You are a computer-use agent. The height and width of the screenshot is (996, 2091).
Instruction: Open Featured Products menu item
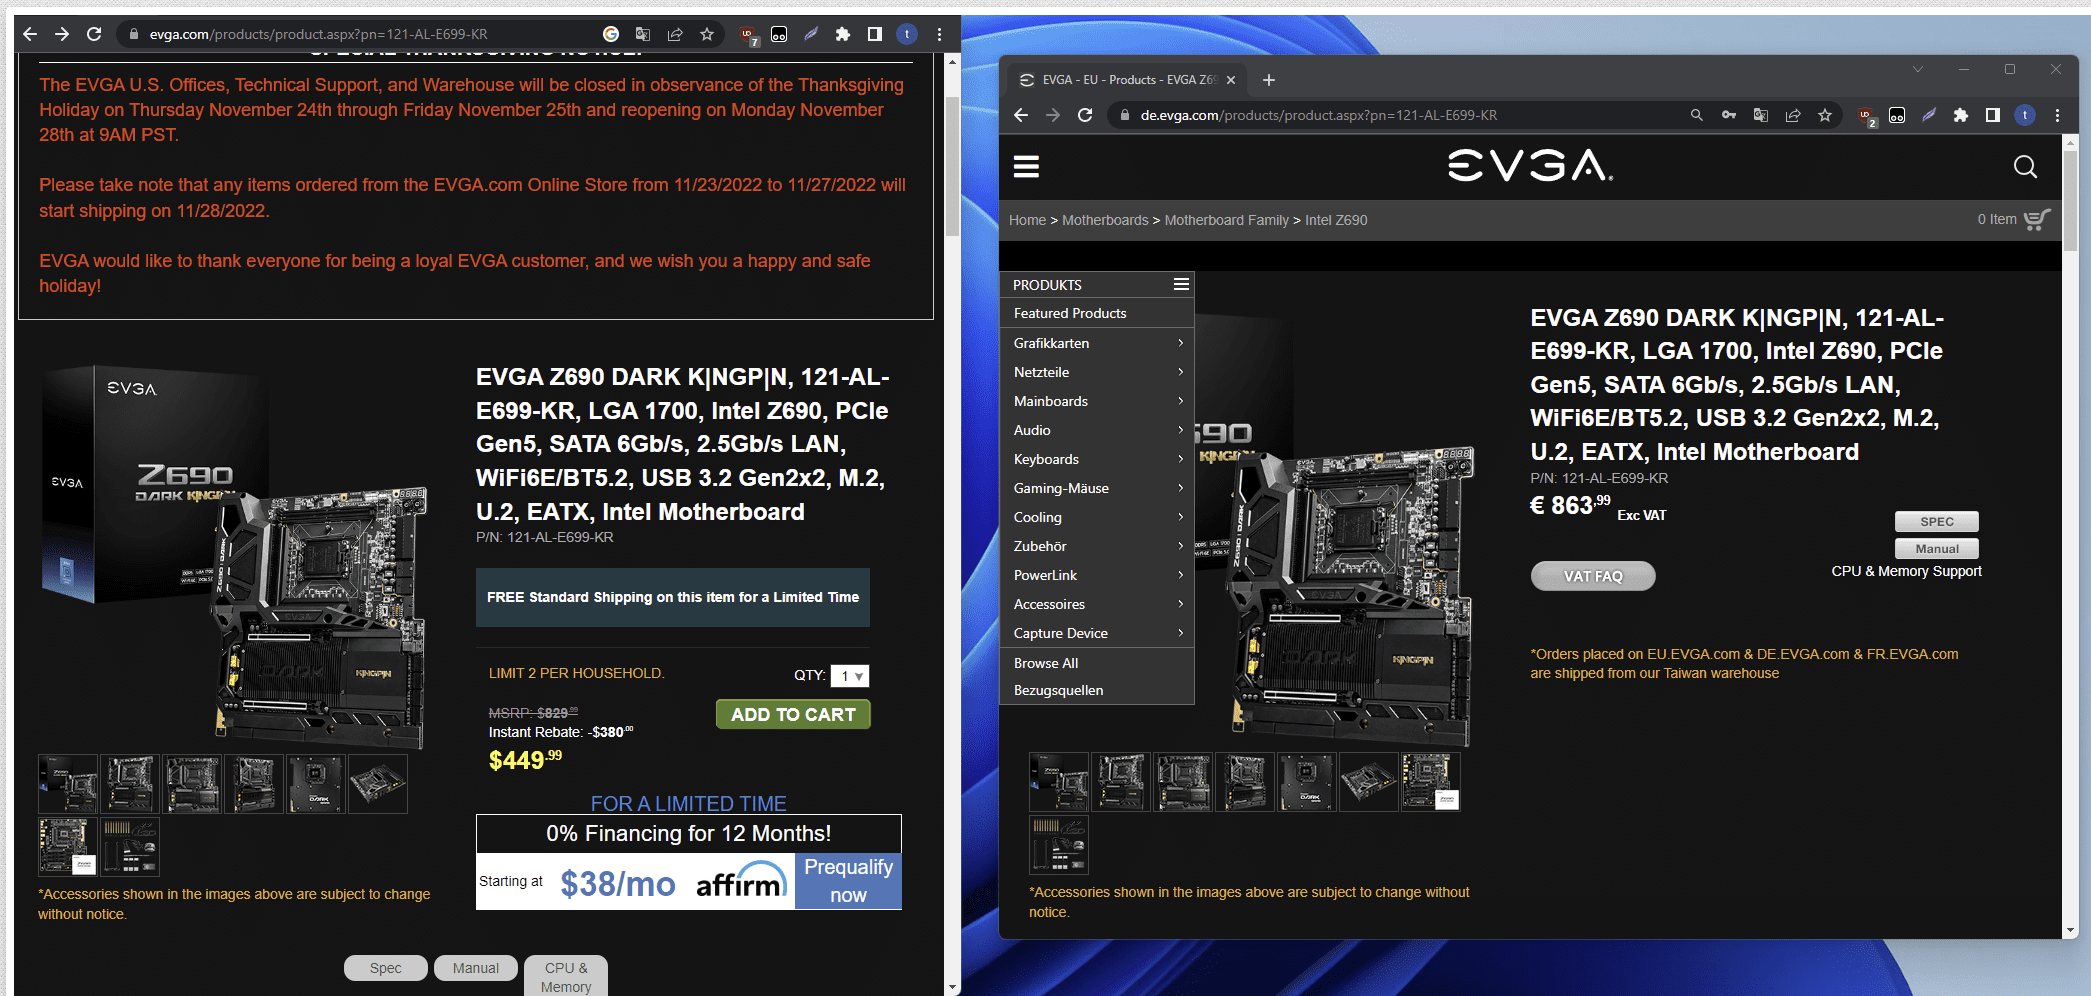click(x=1096, y=313)
